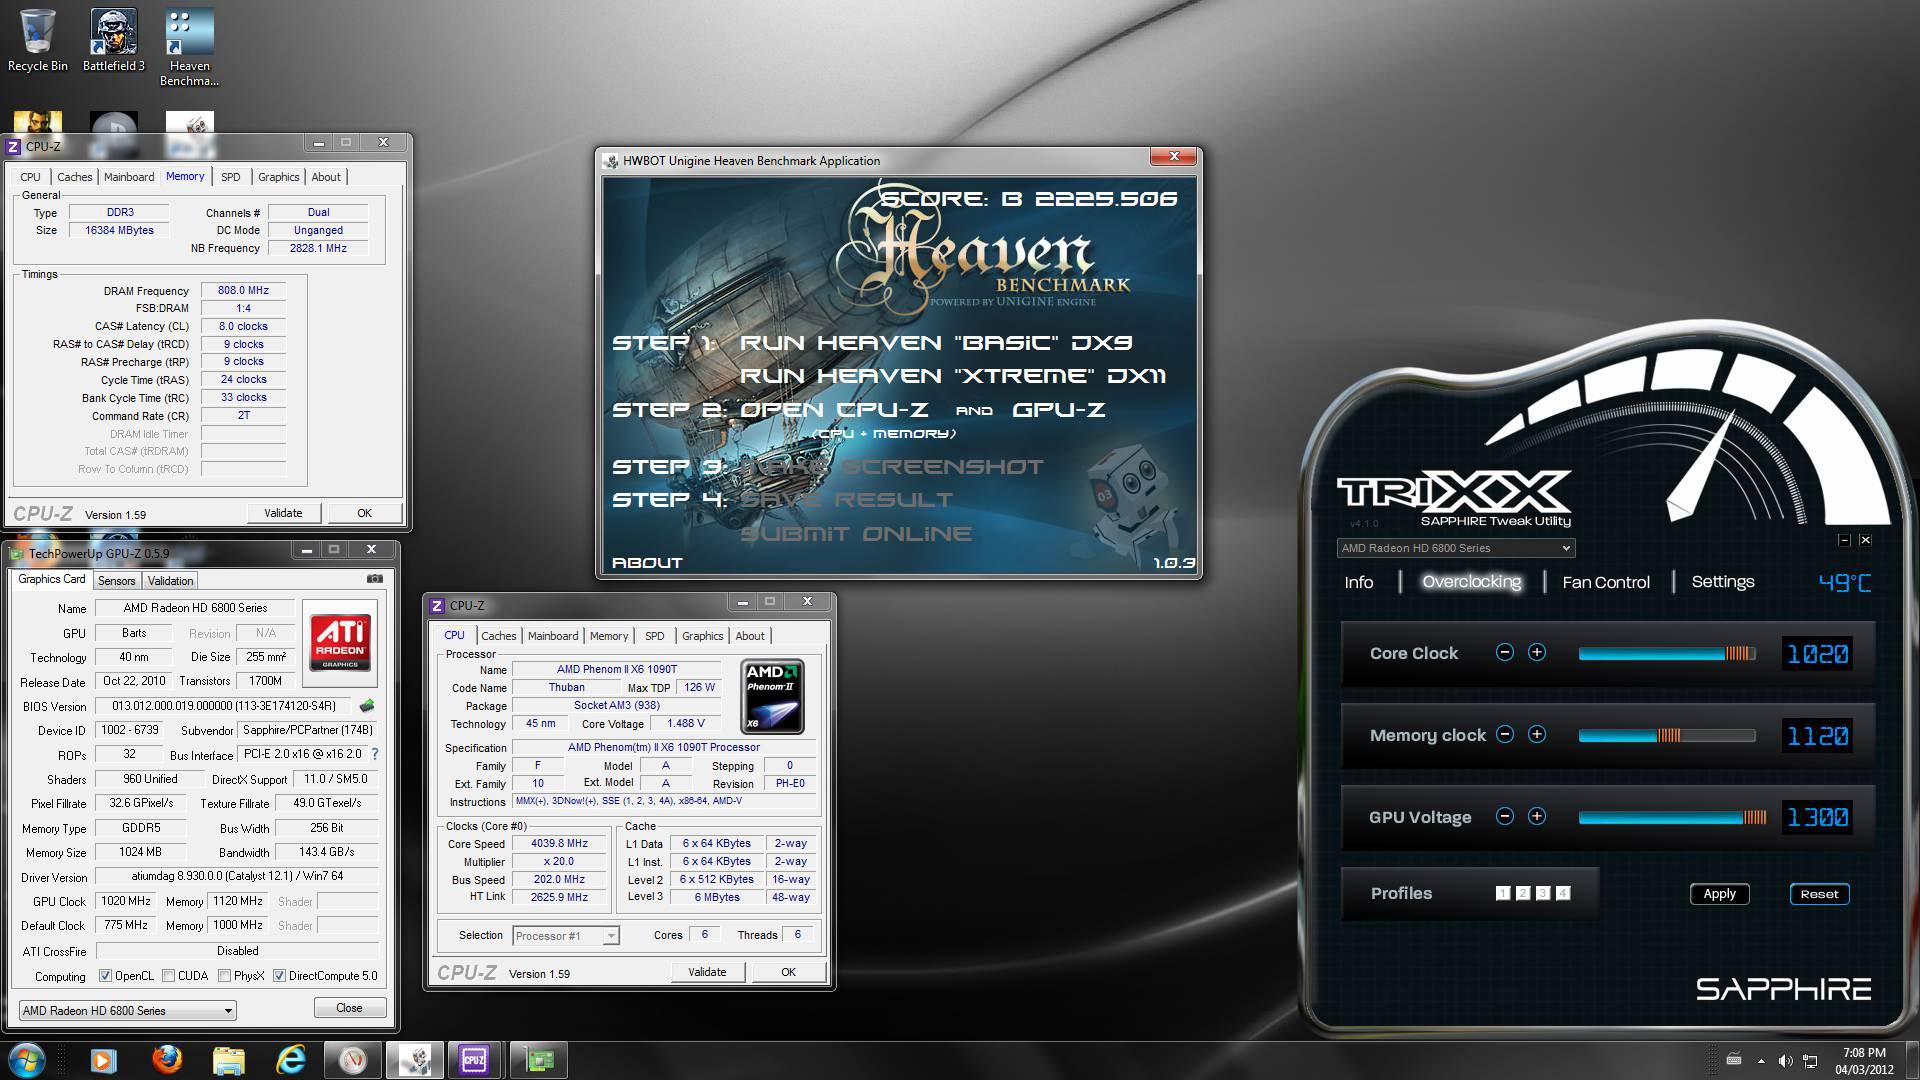Viewport: 1920px width, 1080px height.
Task: Switch to Caches tab in CPU-Z processor window
Action: point(498,636)
